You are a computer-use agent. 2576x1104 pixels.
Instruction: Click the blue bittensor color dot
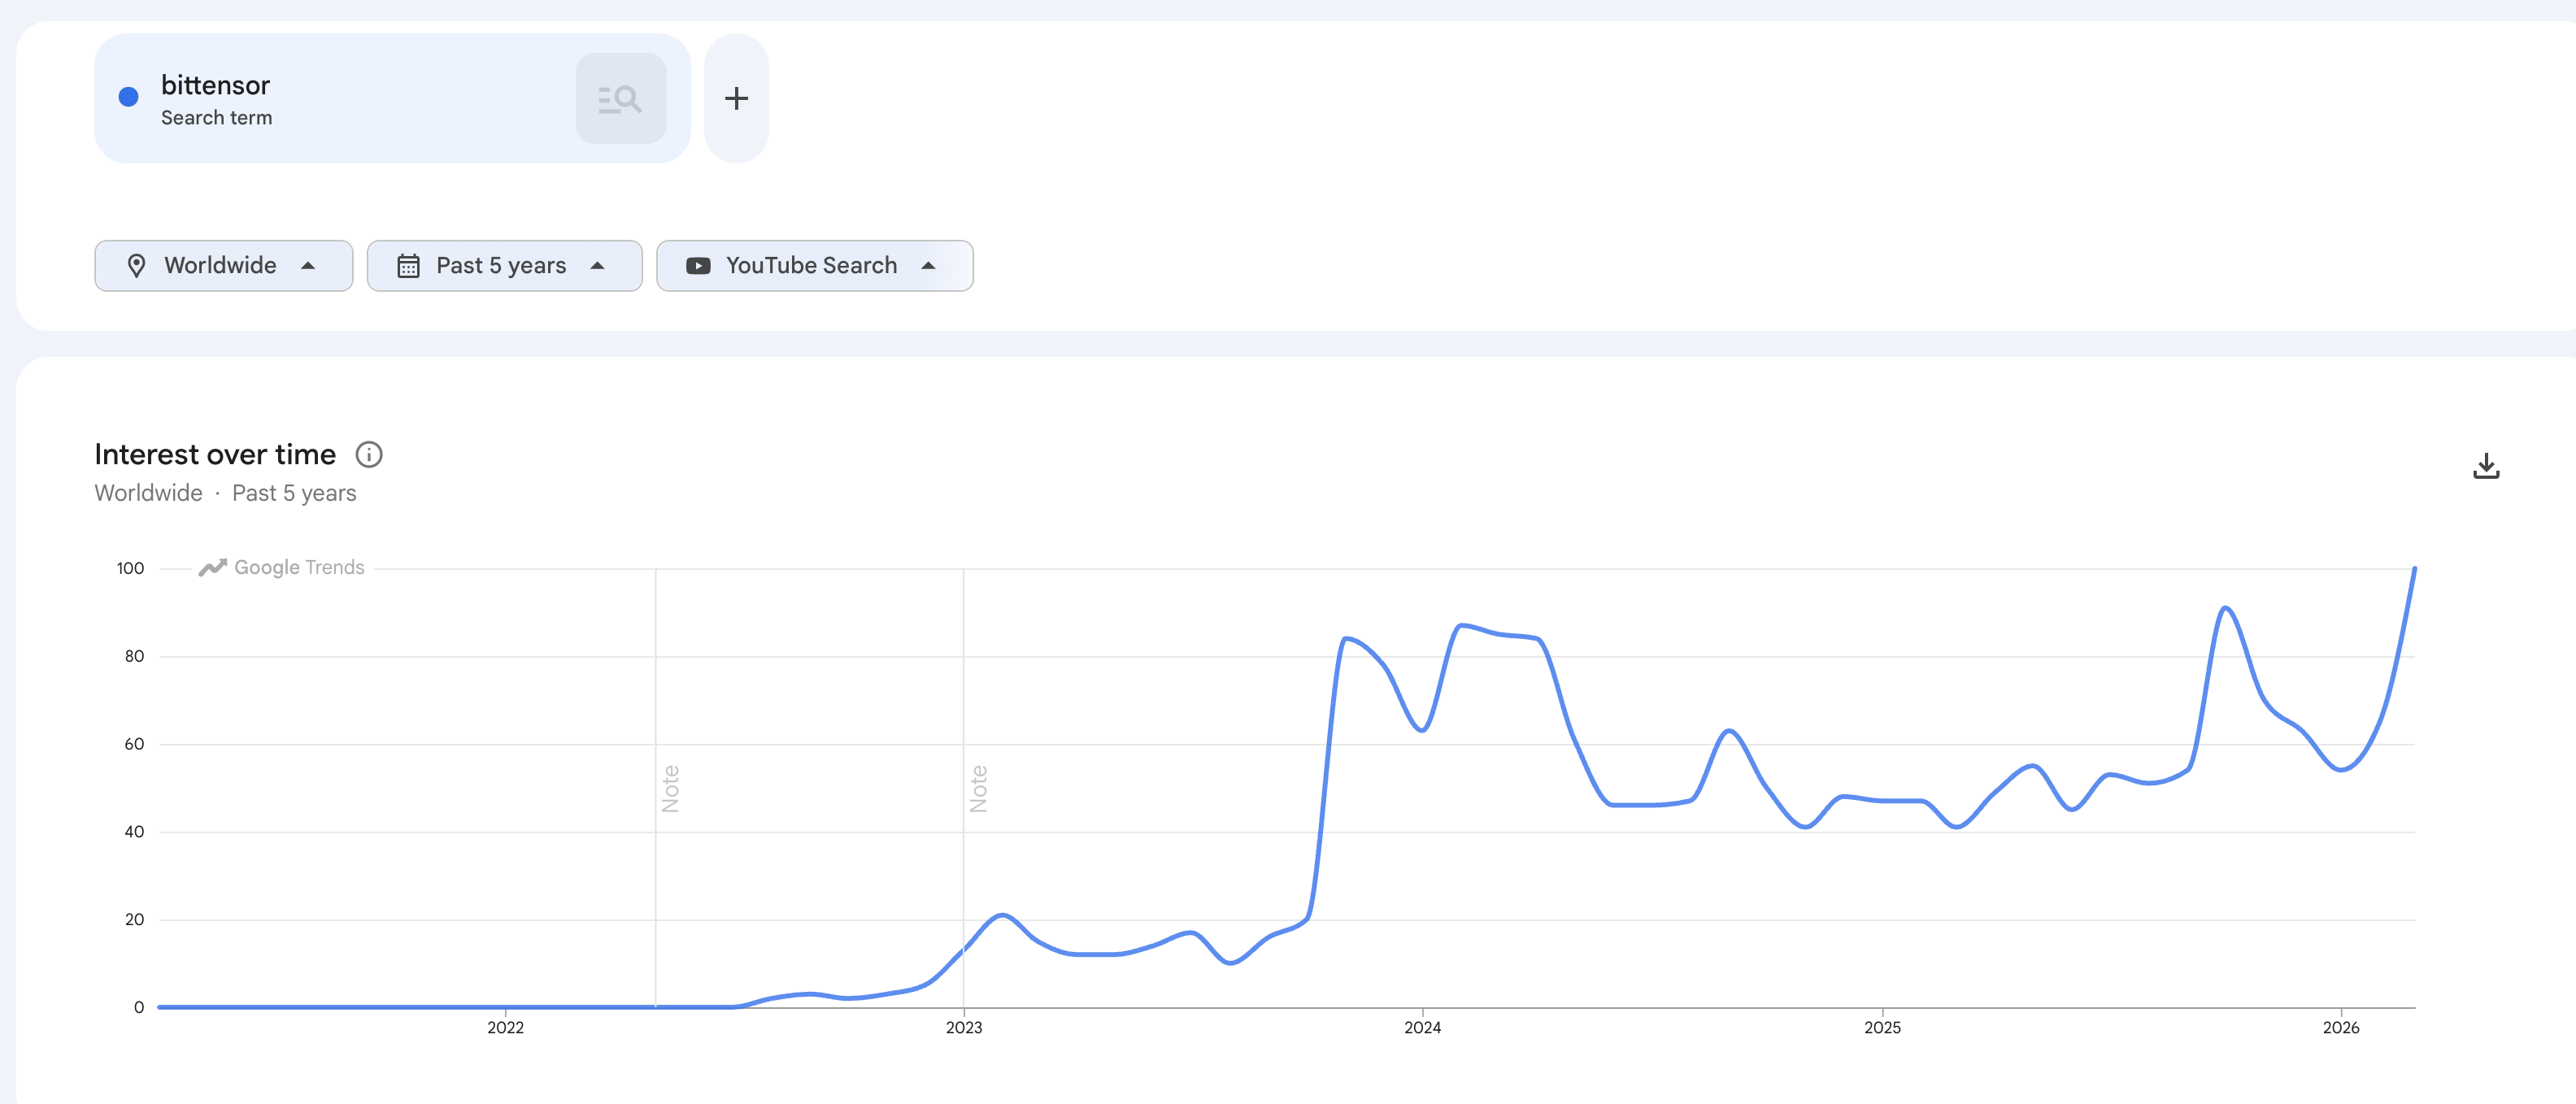click(128, 97)
